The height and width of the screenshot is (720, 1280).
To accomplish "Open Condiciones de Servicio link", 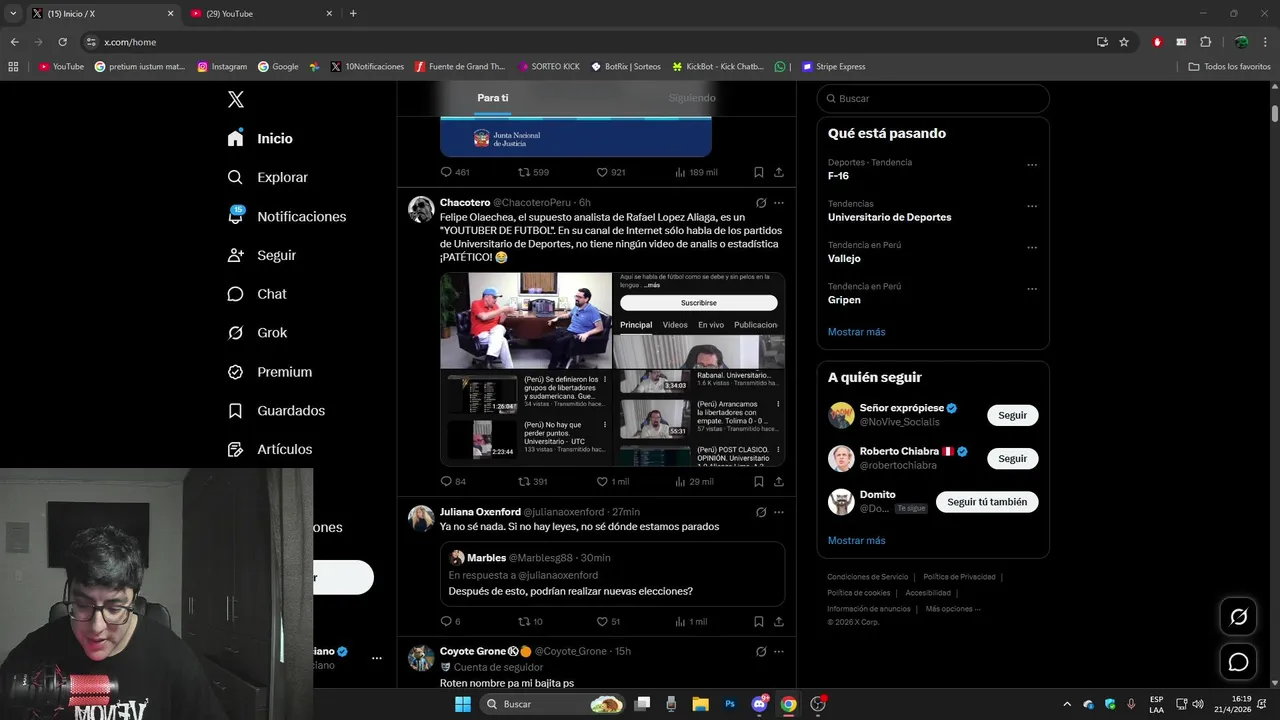I will click(x=867, y=577).
